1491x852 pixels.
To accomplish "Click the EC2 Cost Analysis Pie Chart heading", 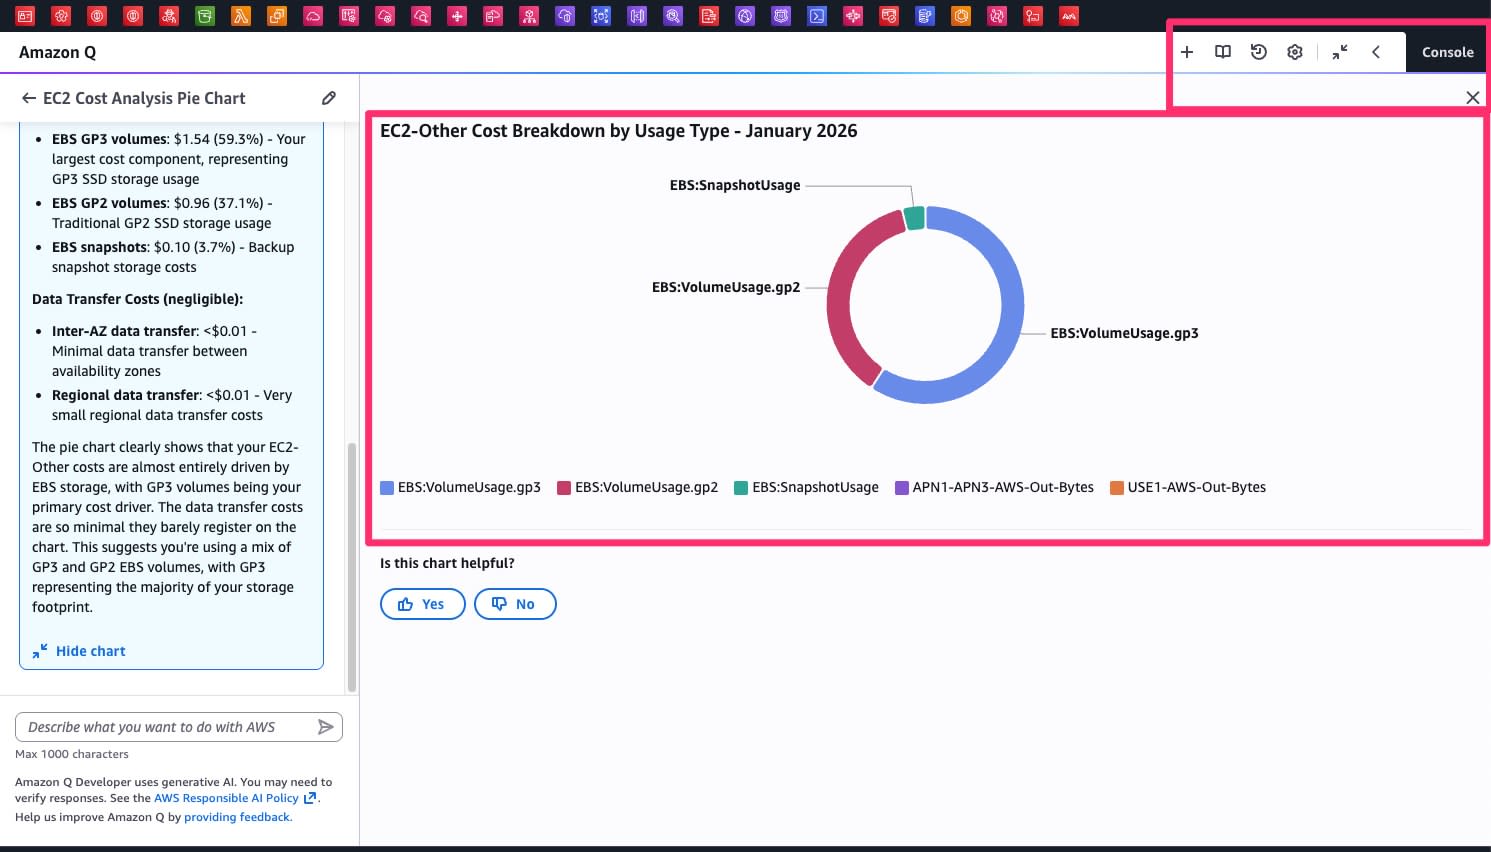I will [x=144, y=98].
